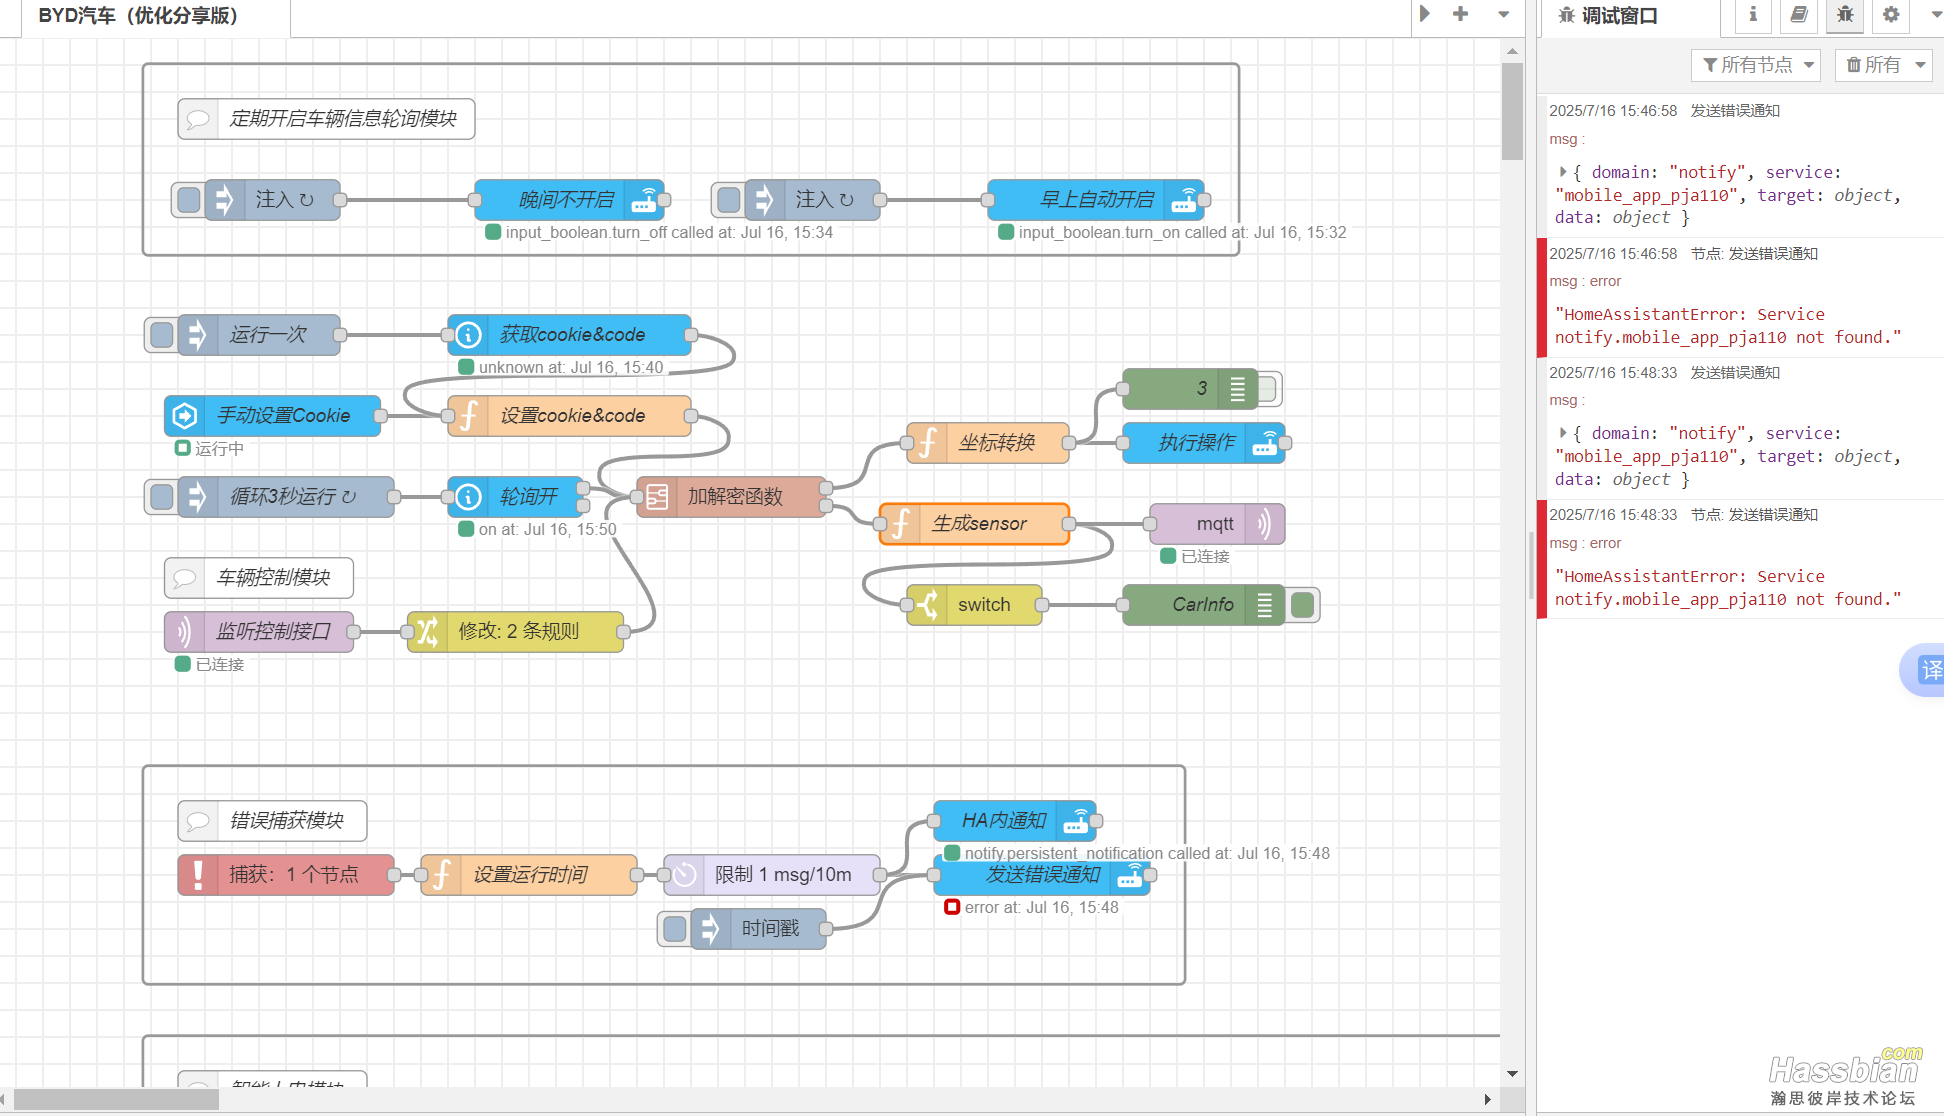Select the debug bug sidebar icon
Image resolution: width=1944 pixels, height=1116 pixels.
pyautogui.click(x=1845, y=15)
